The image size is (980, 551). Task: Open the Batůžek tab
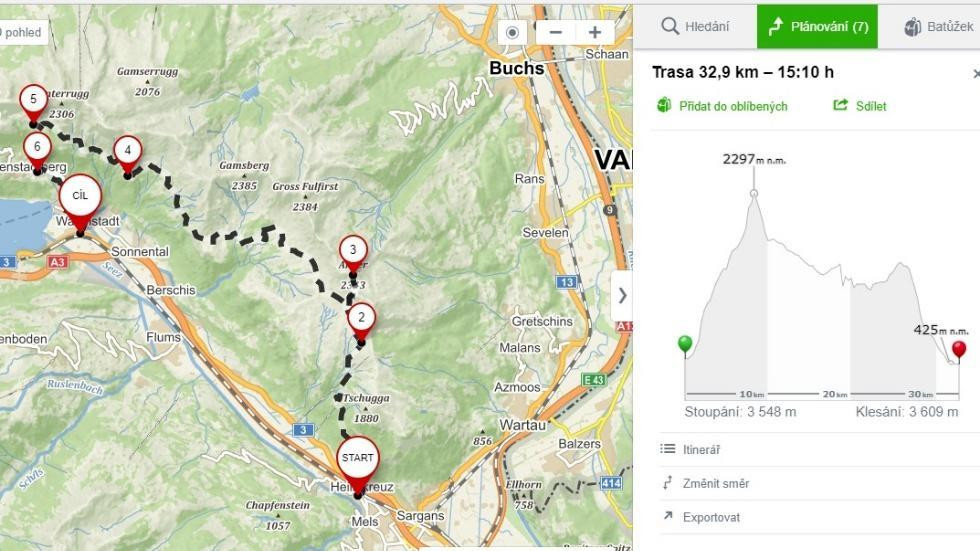click(938, 26)
